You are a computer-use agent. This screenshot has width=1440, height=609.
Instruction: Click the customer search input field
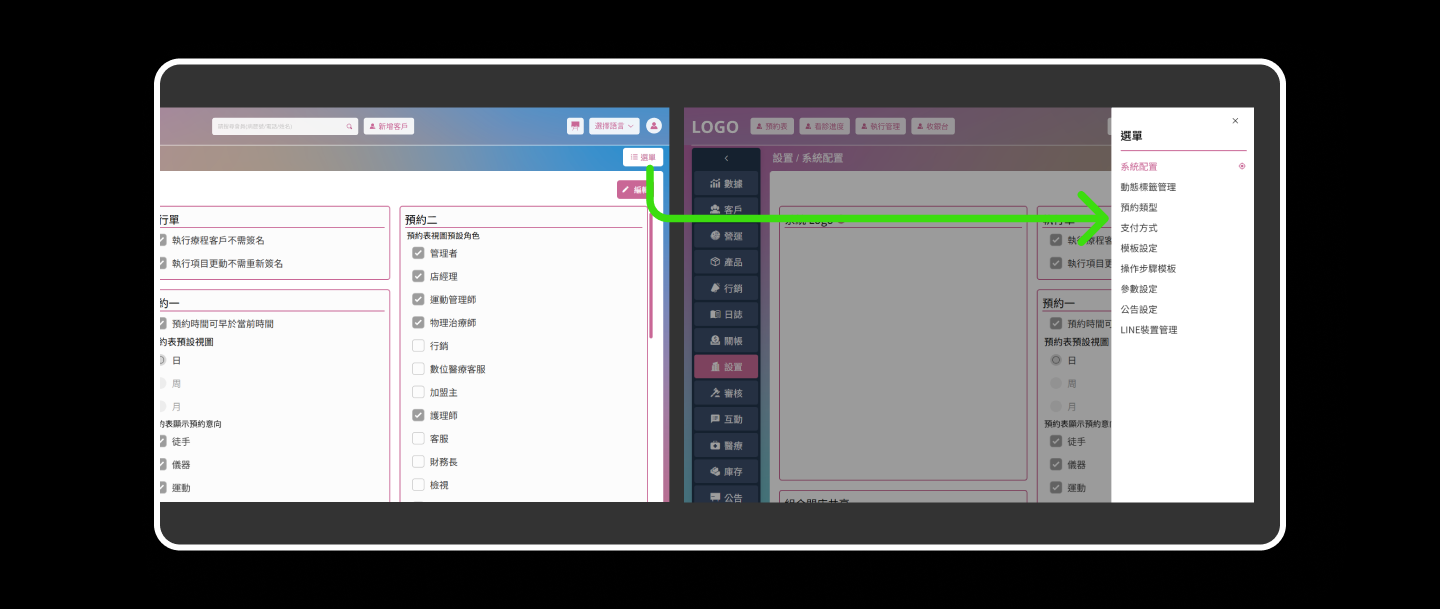click(280, 127)
